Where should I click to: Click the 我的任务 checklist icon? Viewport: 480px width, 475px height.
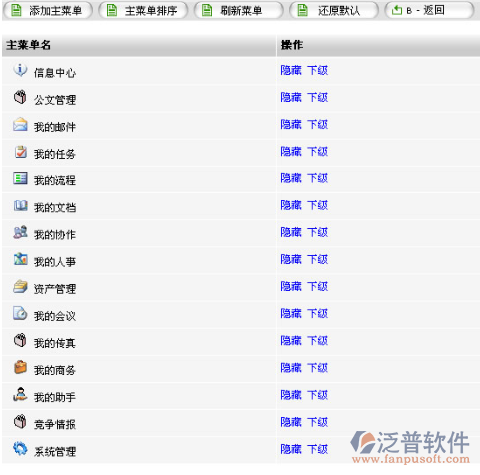point(20,152)
